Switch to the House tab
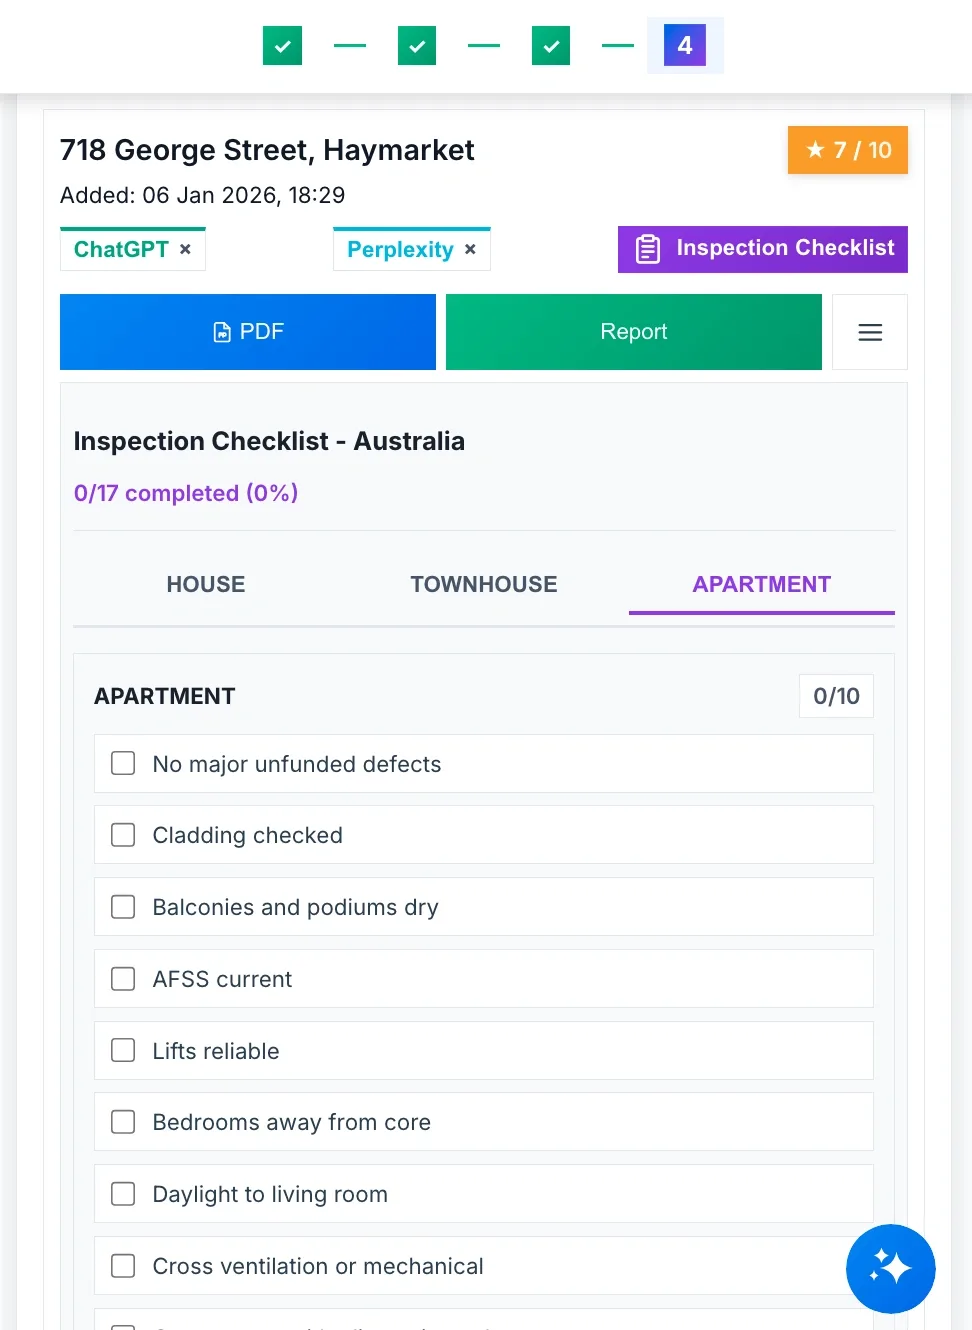The height and width of the screenshot is (1330, 972). (x=206, y=584)
